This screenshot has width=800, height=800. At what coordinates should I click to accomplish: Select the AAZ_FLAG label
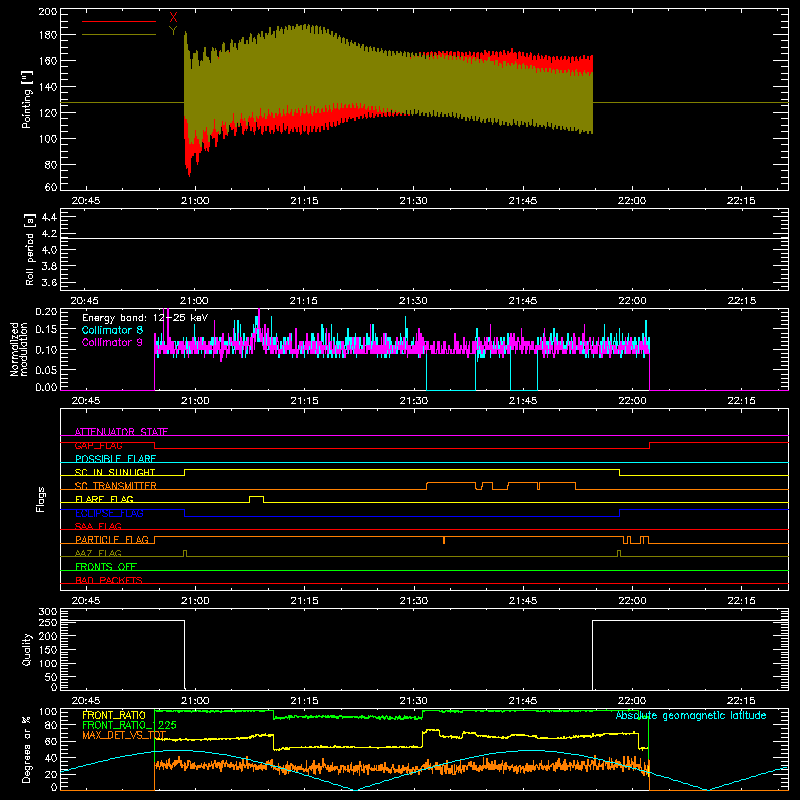[98, 553]
